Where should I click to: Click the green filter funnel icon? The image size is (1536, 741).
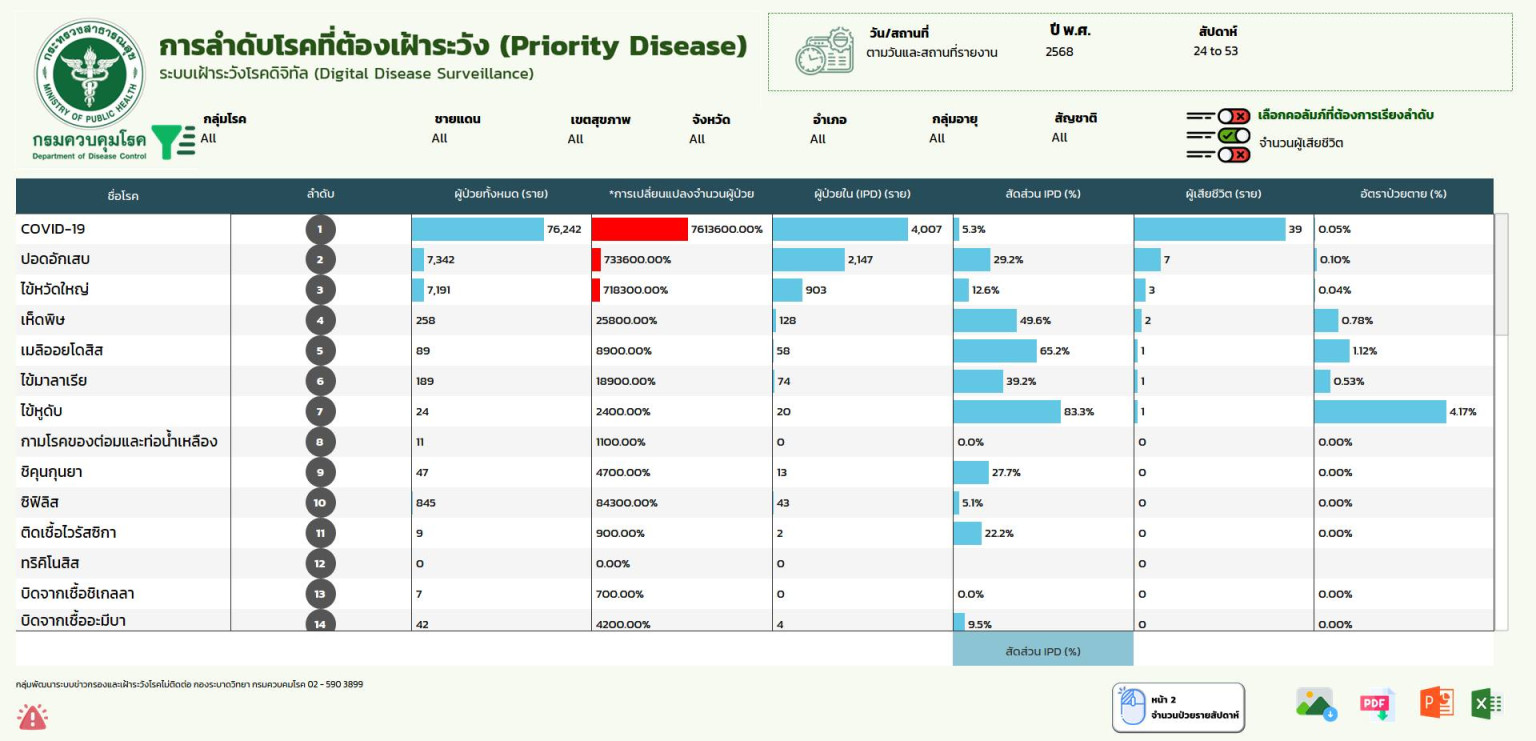pyautogui.click(x=174, y=142)
